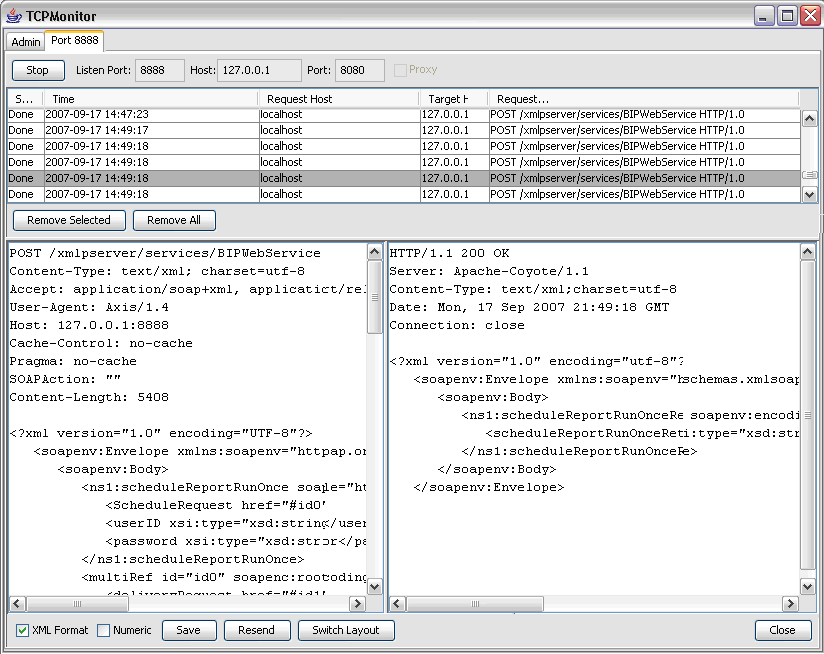Image resolution: width=824 pixels, height=654 pixels.
Task: Clear all requests with Remove All
Action: click(x=173, y=220)
